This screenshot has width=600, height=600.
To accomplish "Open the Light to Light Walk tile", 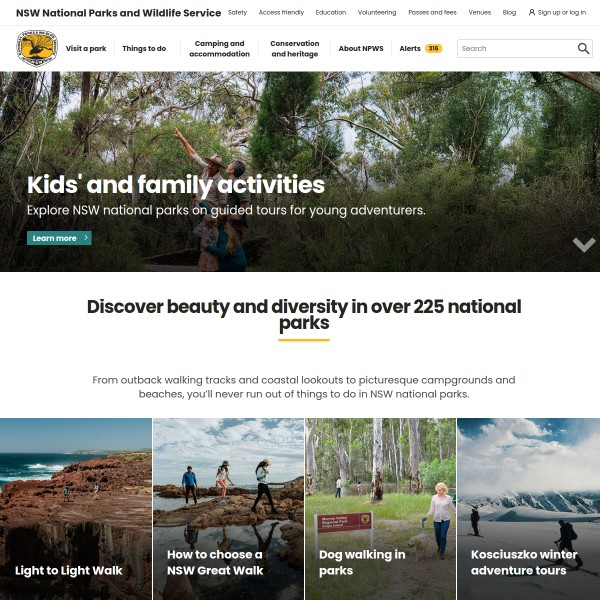I will point(76,509).
